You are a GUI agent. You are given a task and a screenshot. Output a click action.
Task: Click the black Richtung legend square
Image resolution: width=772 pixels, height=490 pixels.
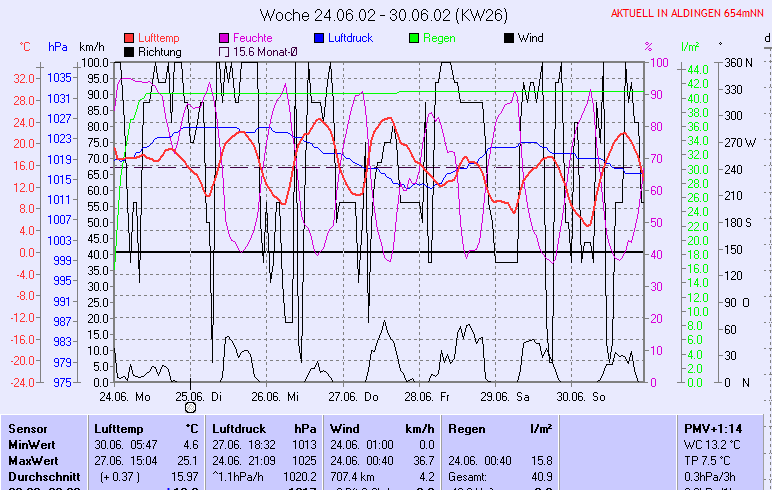point(129,51)
